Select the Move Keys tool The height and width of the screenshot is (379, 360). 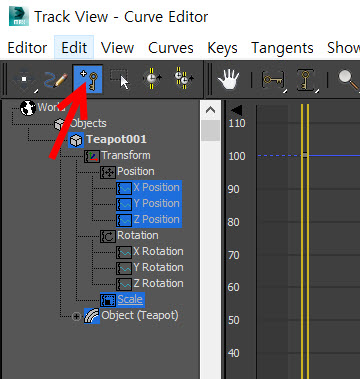pyautogui.click(x=24, y=80)
